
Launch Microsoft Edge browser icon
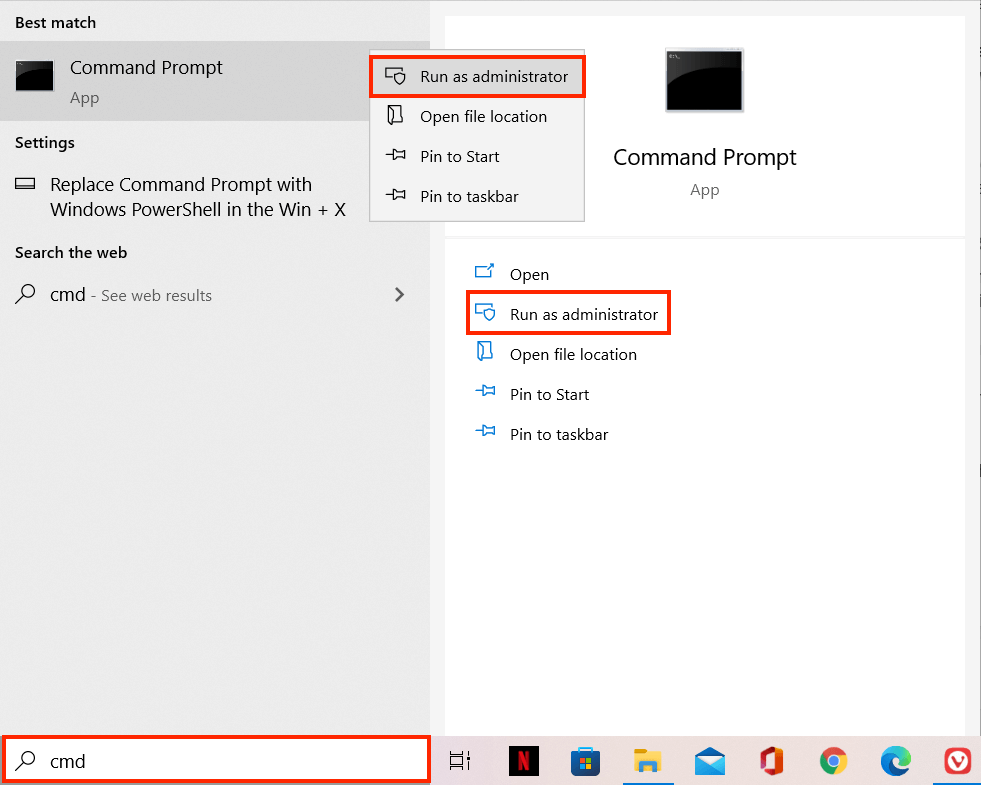895,761
